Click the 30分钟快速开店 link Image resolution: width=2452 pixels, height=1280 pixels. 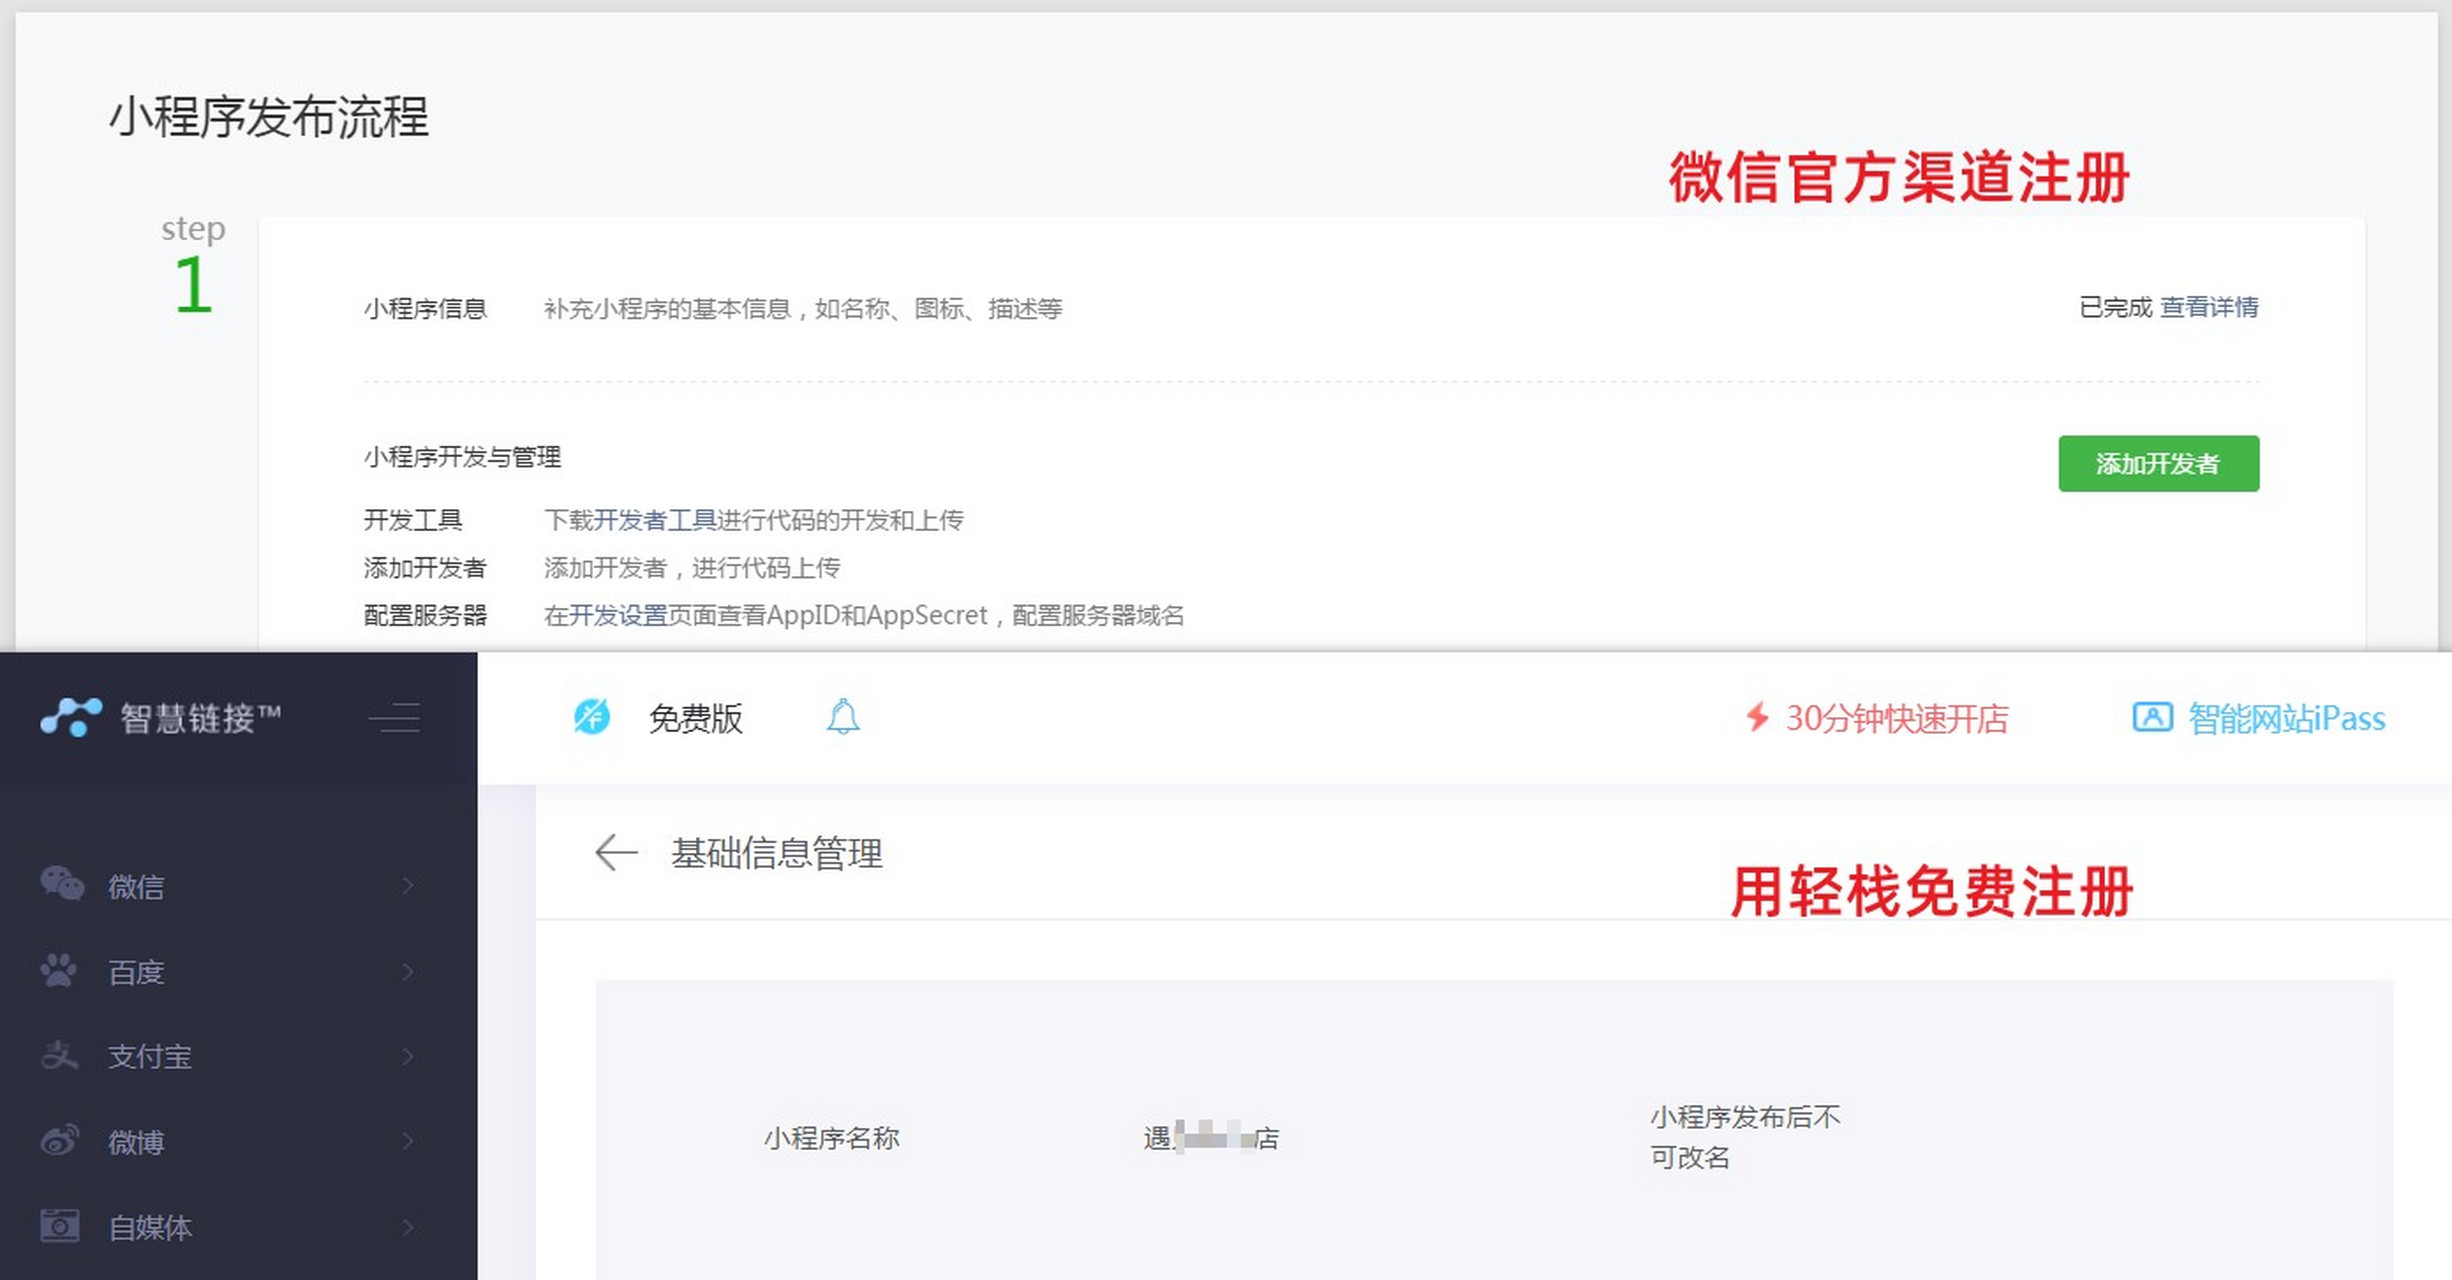[x=1897, y=718]
